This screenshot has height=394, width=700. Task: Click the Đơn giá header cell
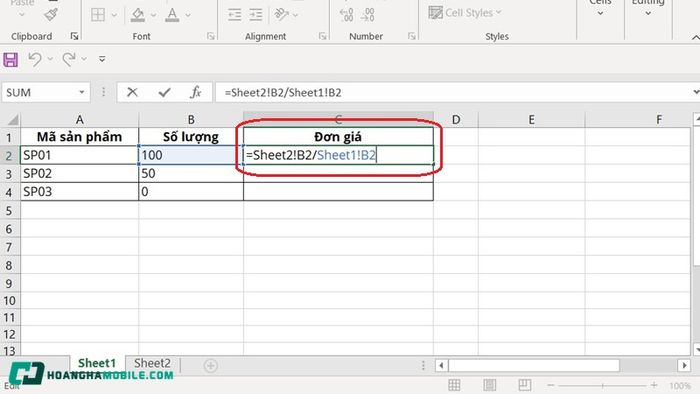click(x=338, y=137)
